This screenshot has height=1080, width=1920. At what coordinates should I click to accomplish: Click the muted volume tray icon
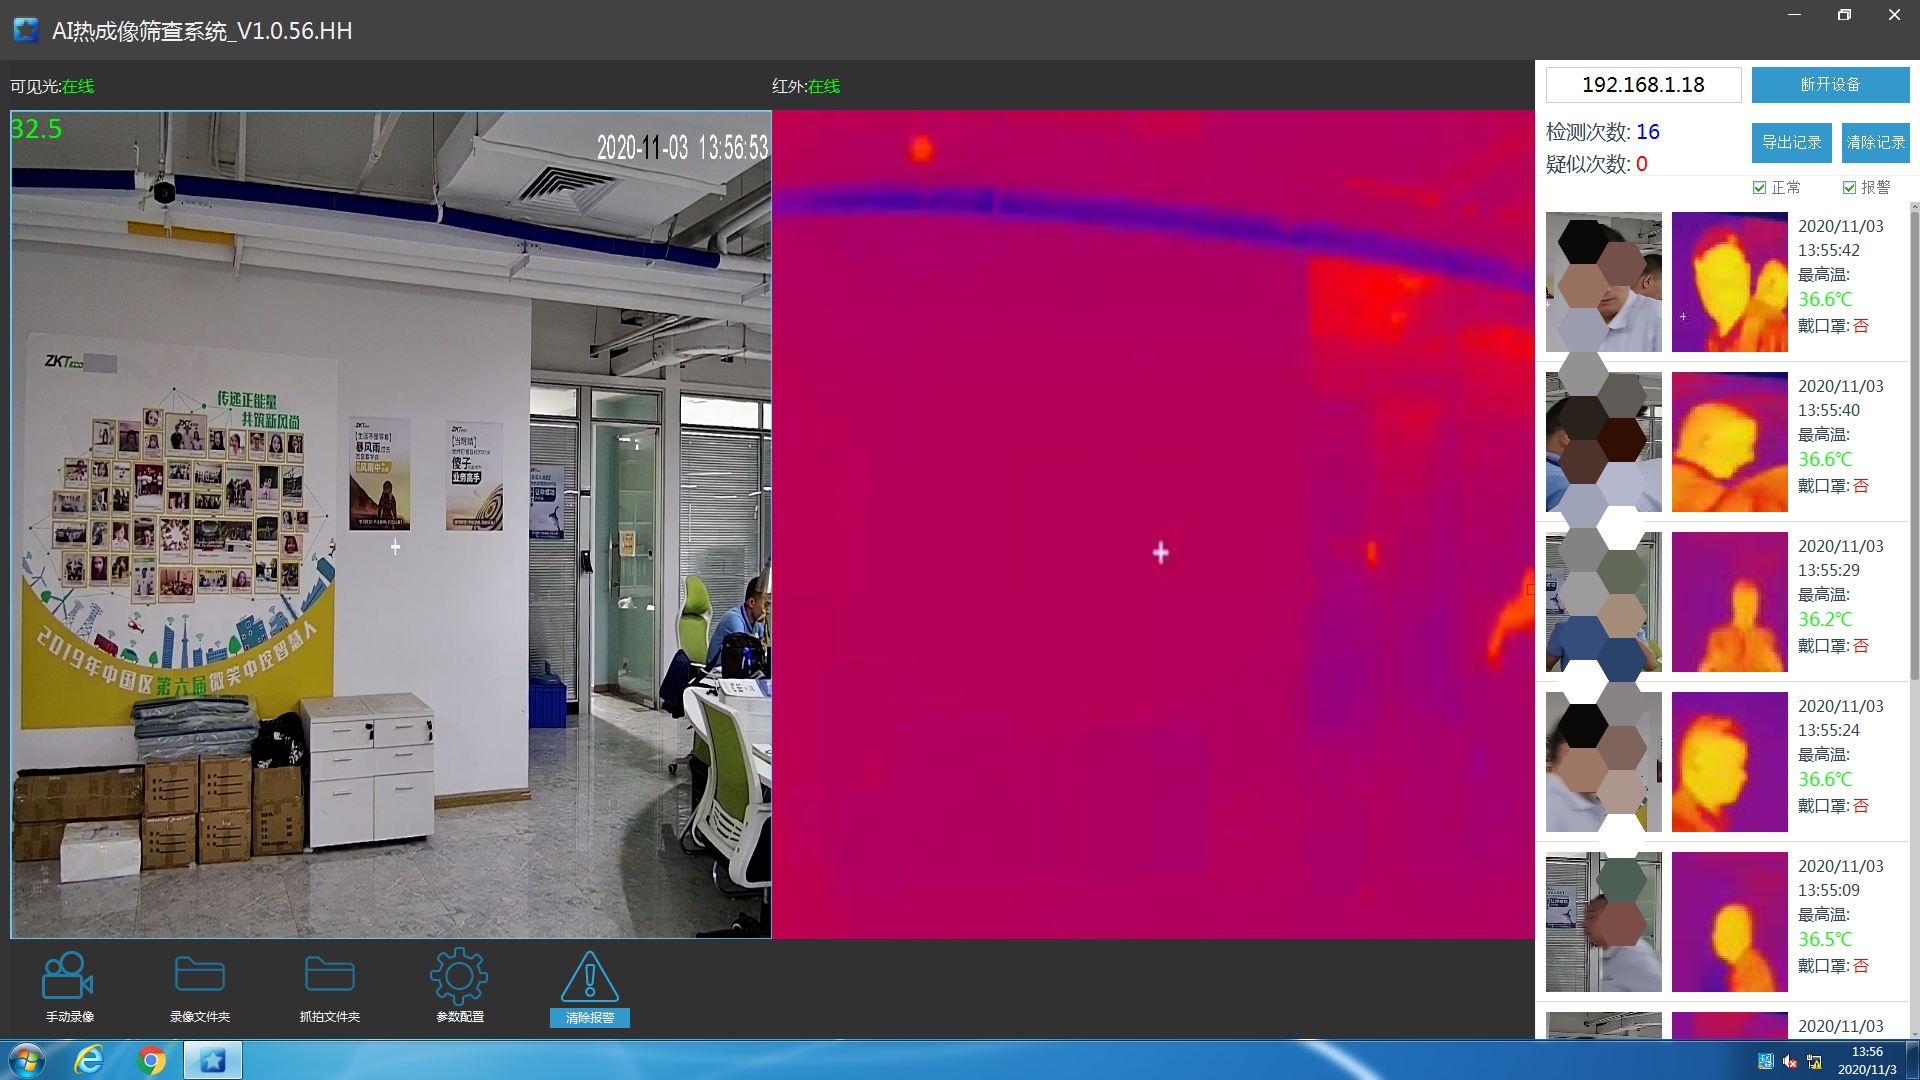coord(1790,1062)
